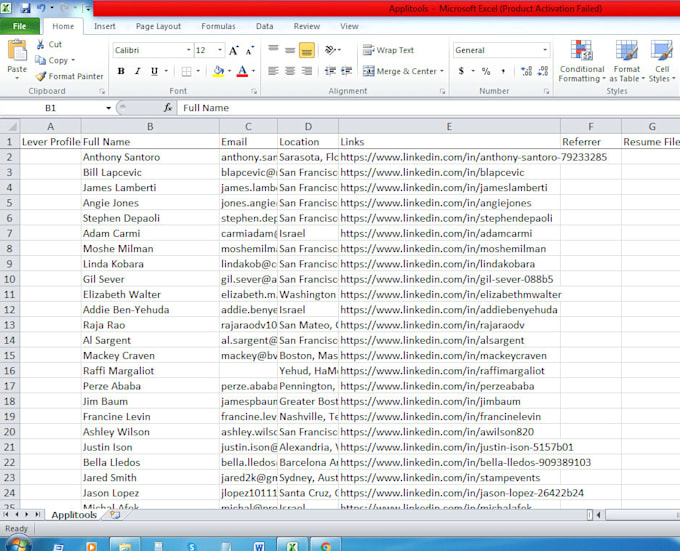Open the font name Calibri dropdown

point(189,50)
